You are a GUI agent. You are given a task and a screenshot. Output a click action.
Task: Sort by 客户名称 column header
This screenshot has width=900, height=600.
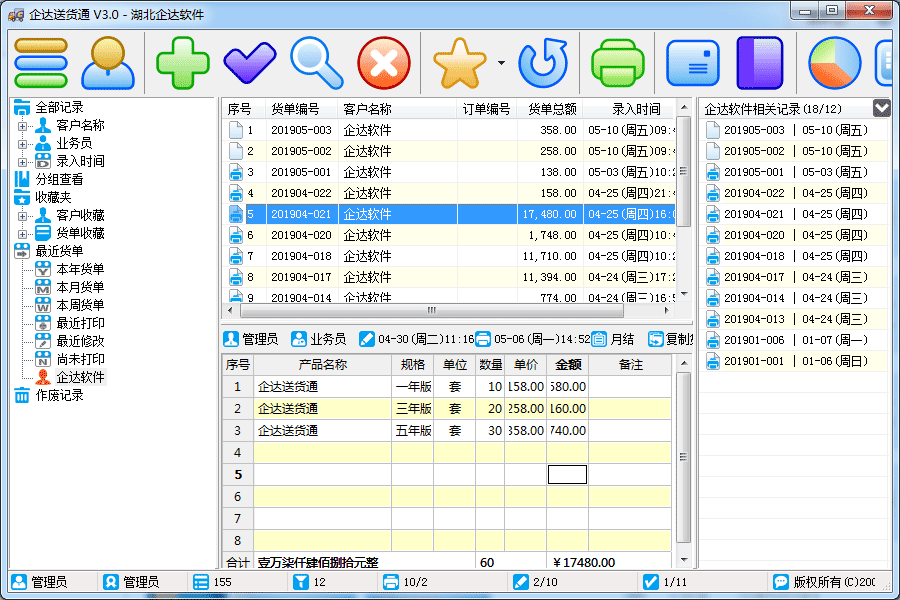[397, 109]
